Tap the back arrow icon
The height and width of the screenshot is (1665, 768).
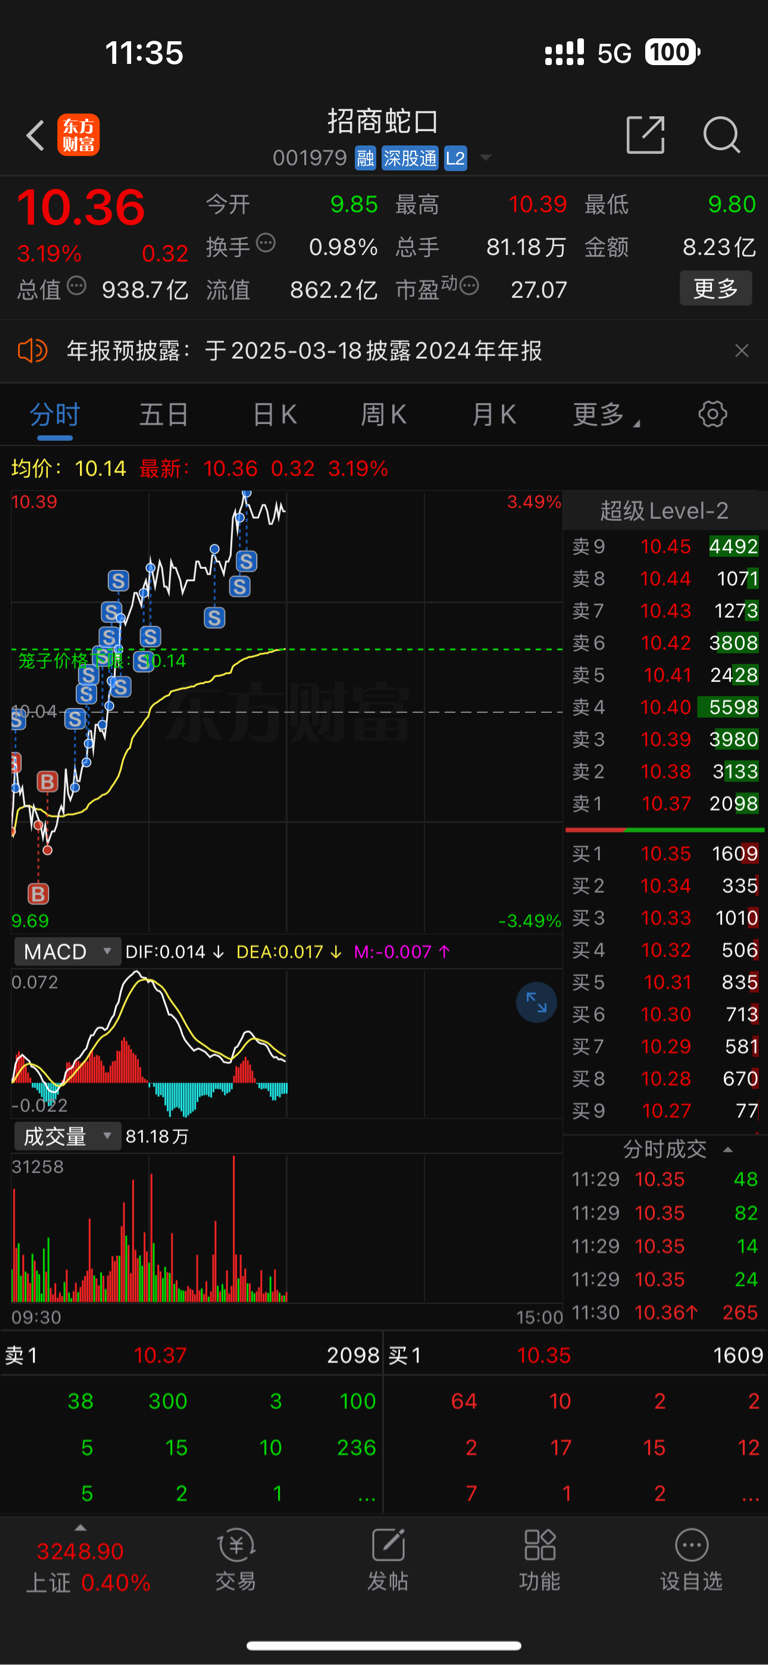(x=35, y=135)
